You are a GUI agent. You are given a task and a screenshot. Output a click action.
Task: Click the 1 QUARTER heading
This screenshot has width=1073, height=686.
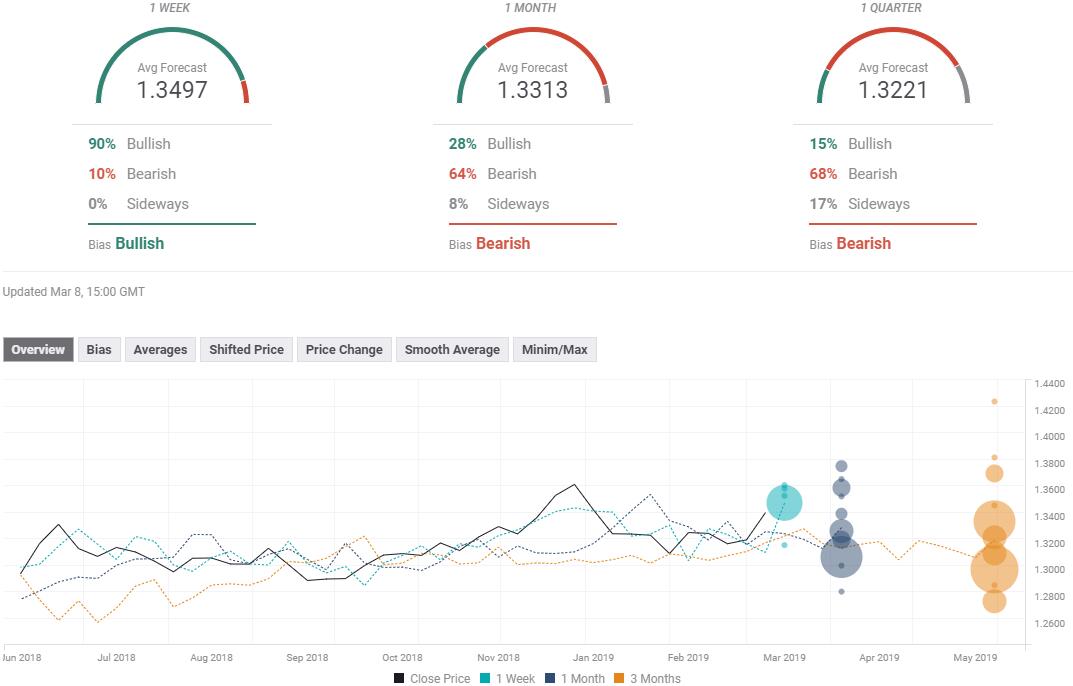coord(891,8)
